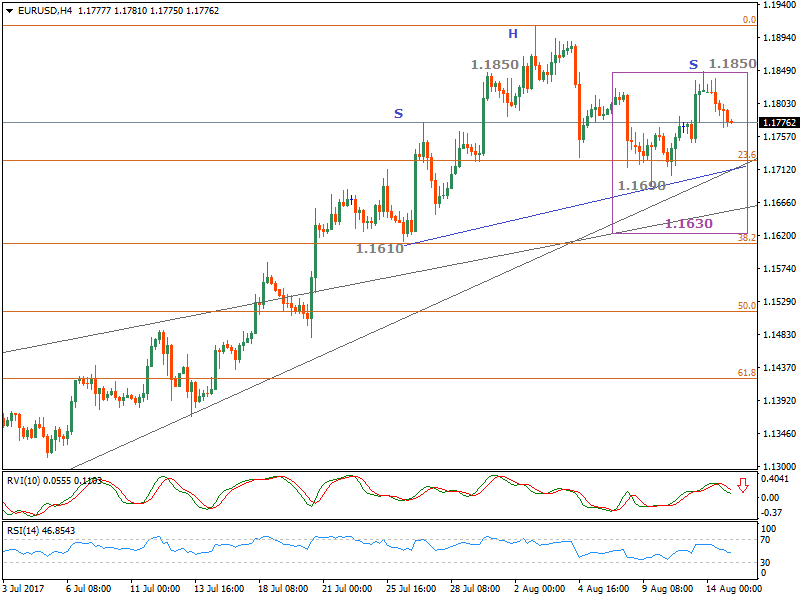Select the EURUSD,H4 chart title text
Viewport: 800px width, 600px height.
(45, 11)
